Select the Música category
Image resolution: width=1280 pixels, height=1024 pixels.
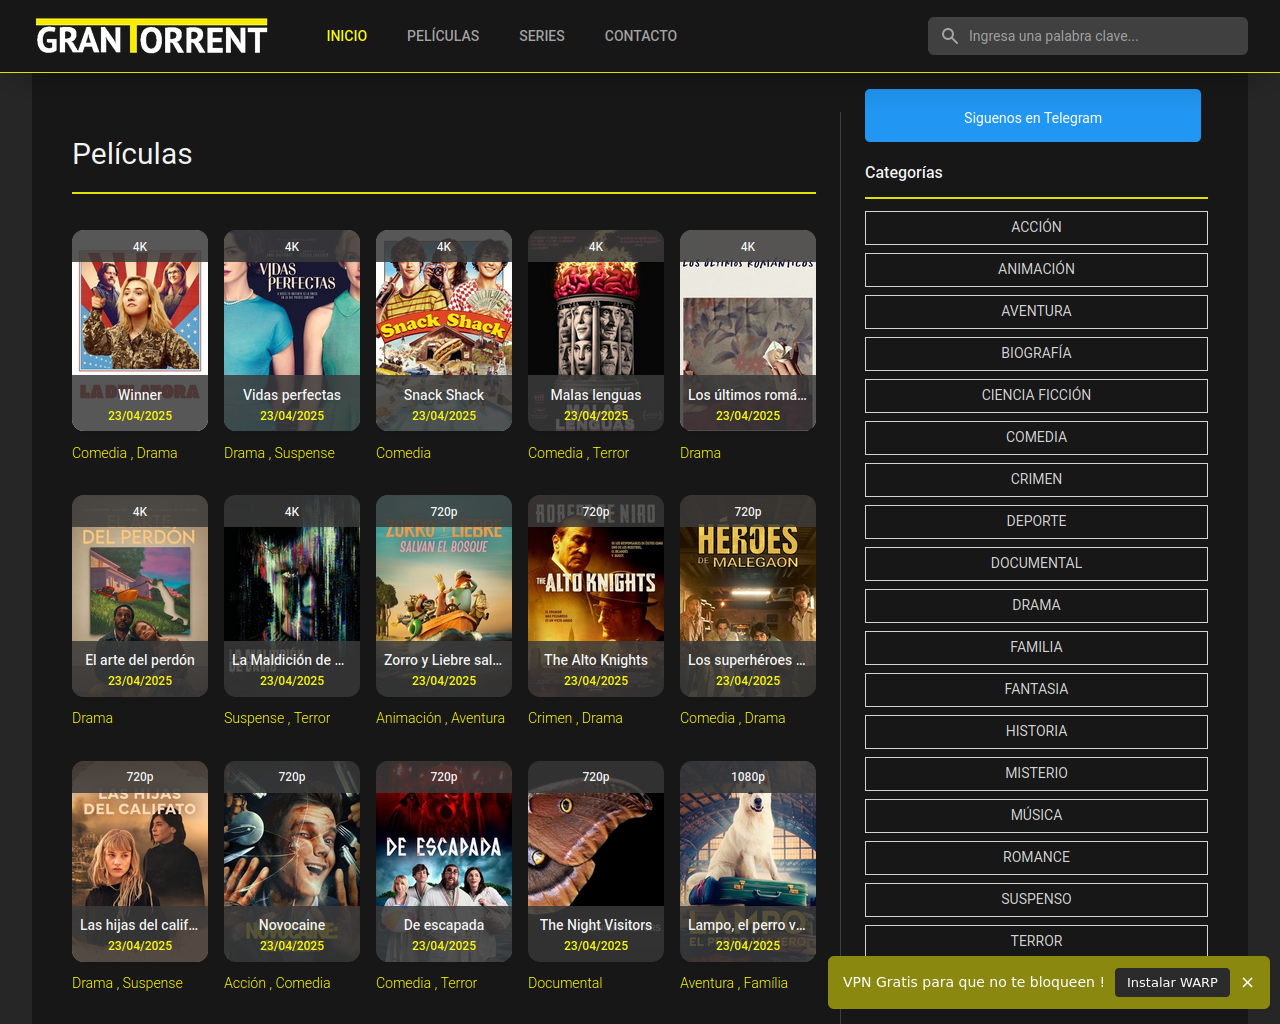(x=1036, y=816)
